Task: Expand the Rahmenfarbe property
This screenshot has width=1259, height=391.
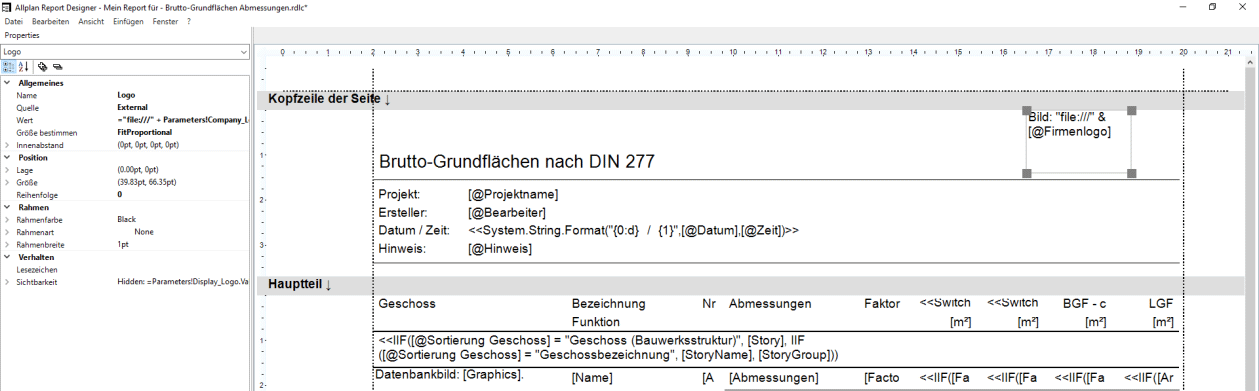Action: tap(6, 219)
